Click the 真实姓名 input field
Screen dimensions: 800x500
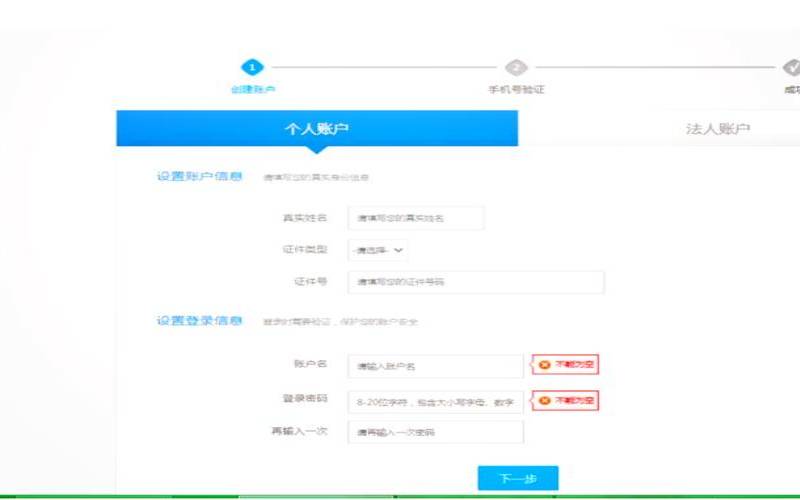tap(416, 218)
